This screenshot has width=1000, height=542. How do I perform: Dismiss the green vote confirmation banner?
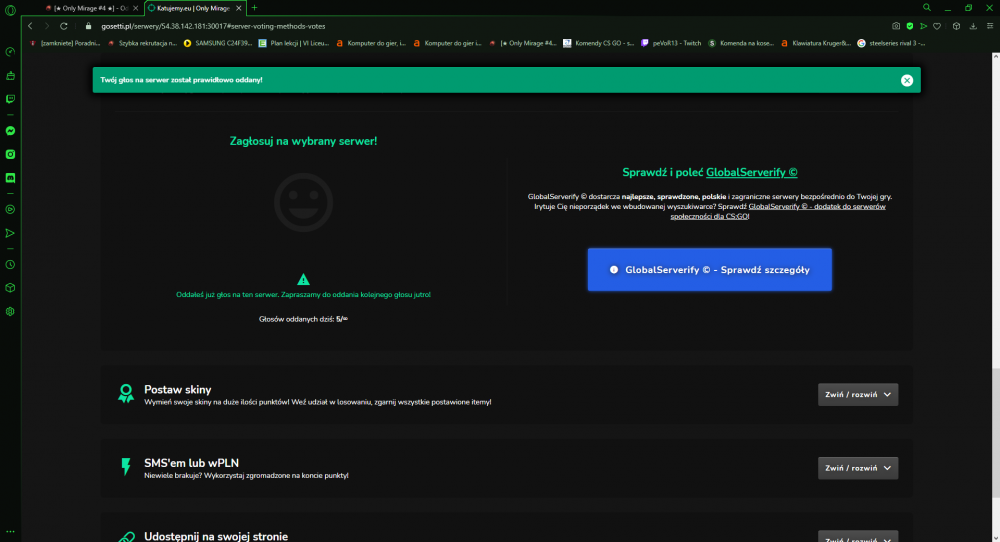(x=907, y=80)
